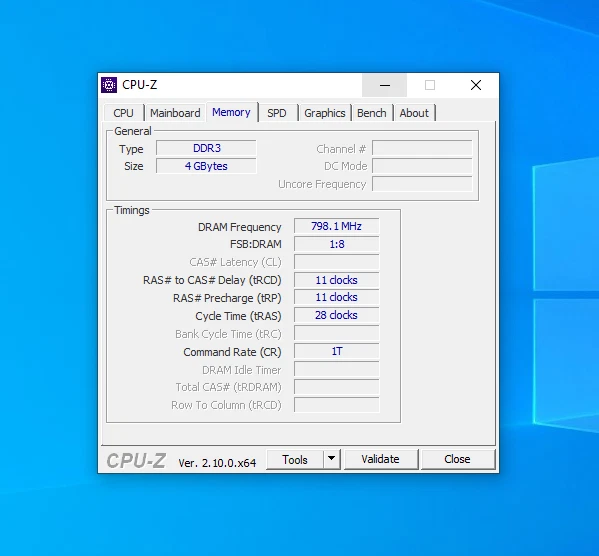Click the 1T Command Rate value
599x556 pixels.
337,351
